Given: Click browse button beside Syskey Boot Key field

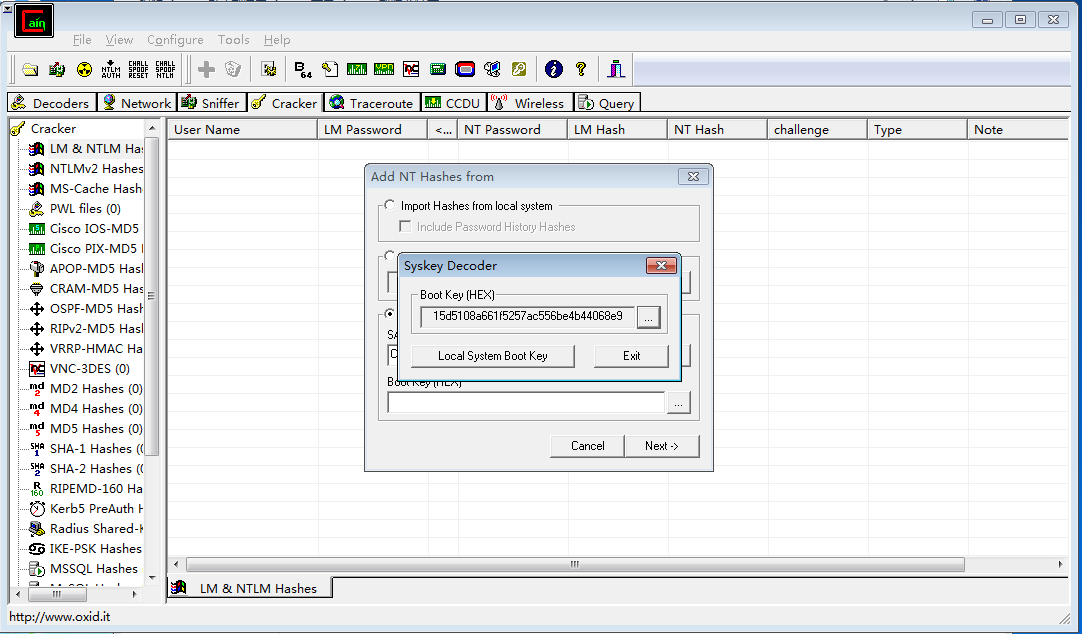Looking at the screenshot, I should click(x=648, y=317).
